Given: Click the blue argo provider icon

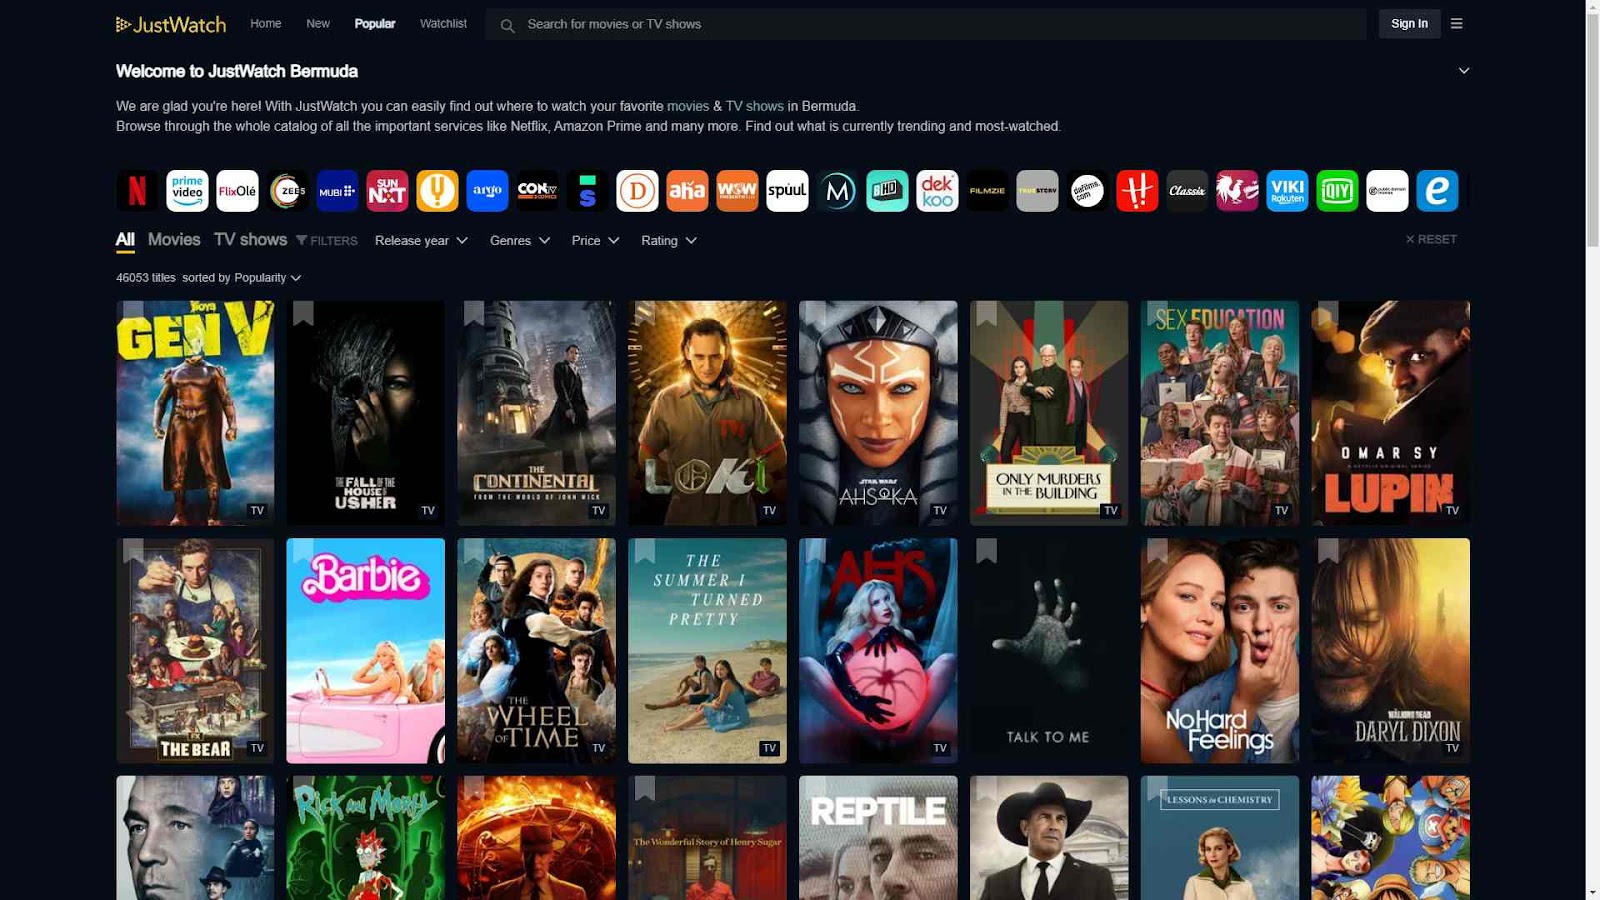Looking at the screenshot, I should point(487,191).
